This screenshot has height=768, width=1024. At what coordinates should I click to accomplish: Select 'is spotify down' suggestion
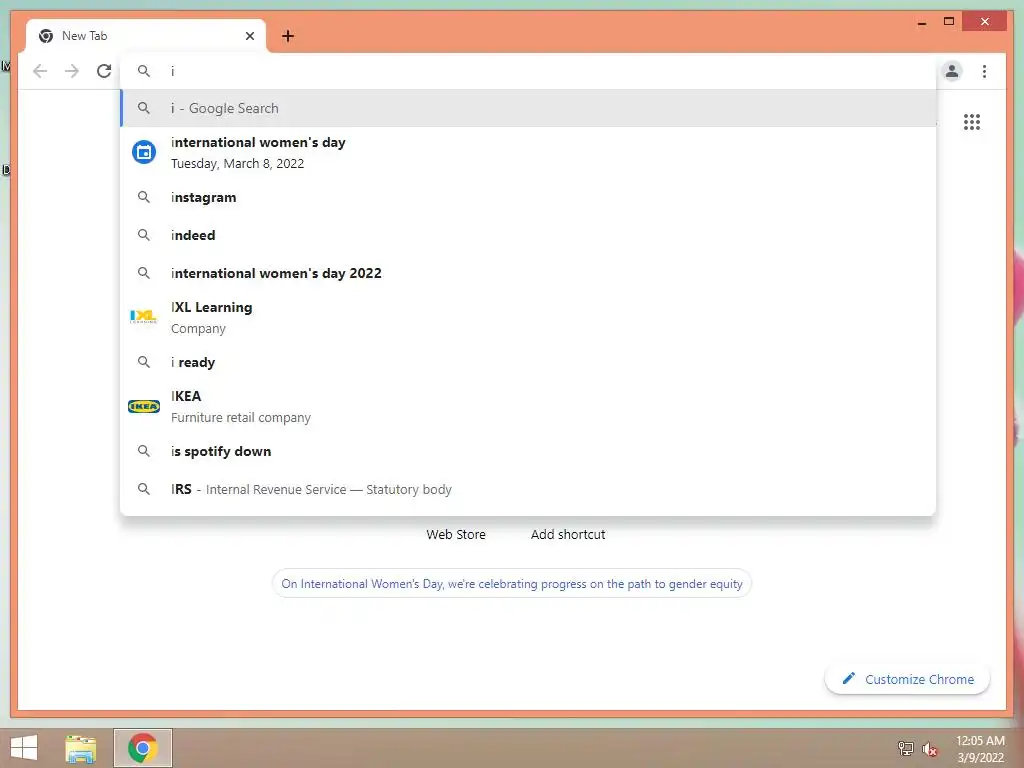(x=528, y=451)
